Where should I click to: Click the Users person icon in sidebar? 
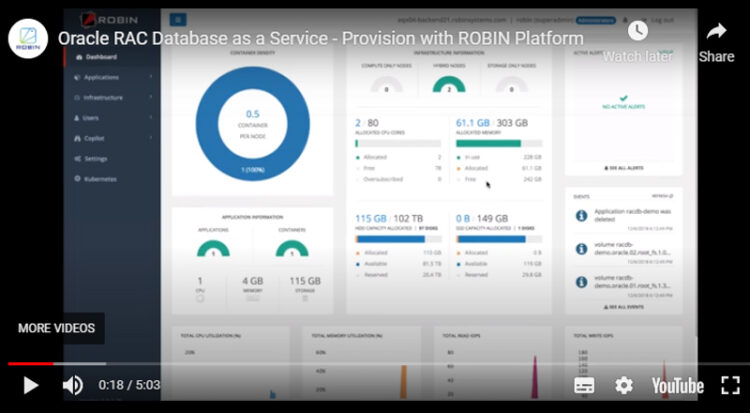pyautogui.click(x=77, y=118)
